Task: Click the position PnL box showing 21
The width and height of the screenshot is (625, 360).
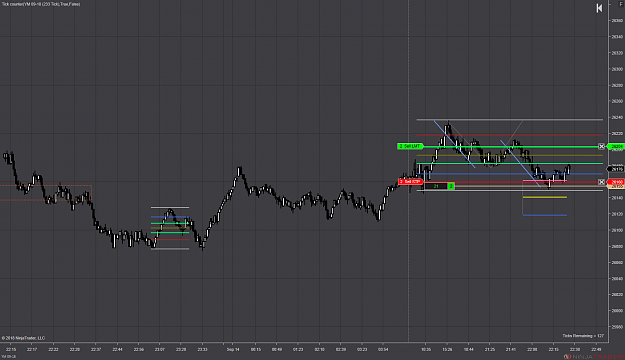Action: (x=436, y=186)
